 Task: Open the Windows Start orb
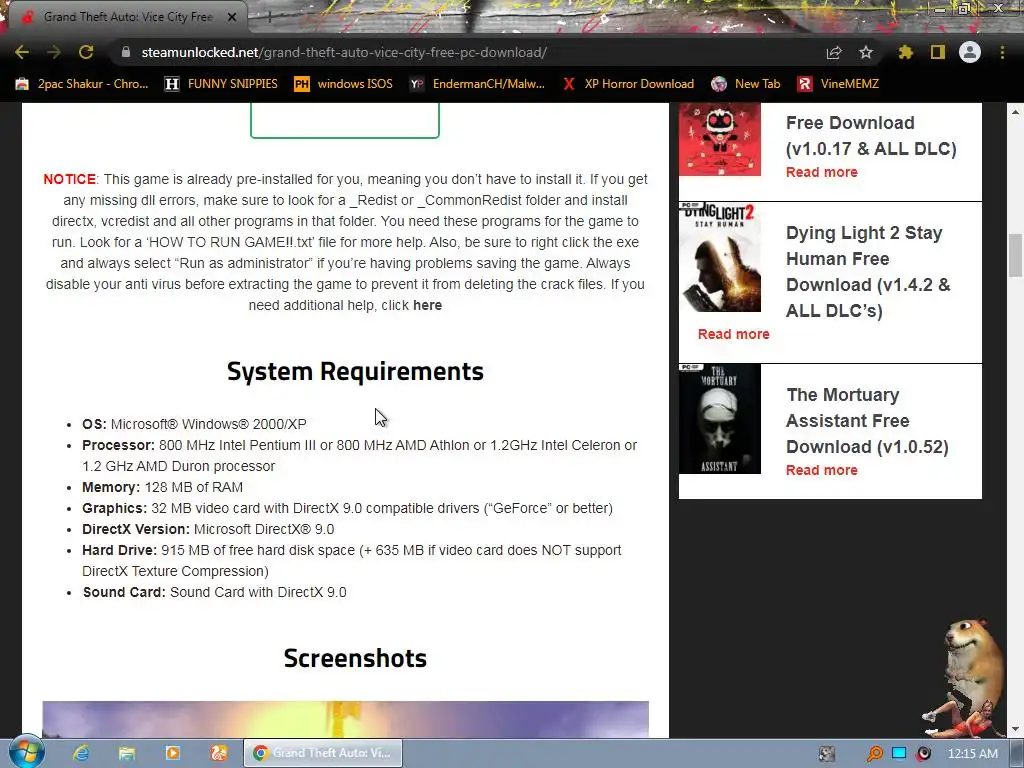(x=26, y=753)
